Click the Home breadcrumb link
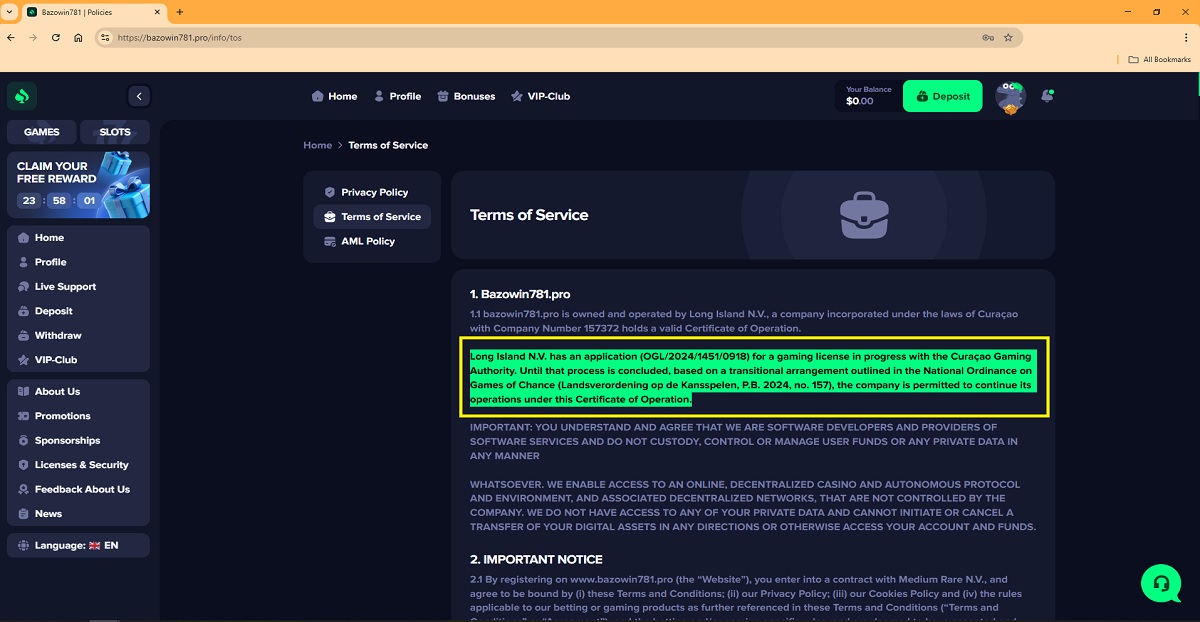Screen dimensions: 1200x622 click(x=317, y=145)
